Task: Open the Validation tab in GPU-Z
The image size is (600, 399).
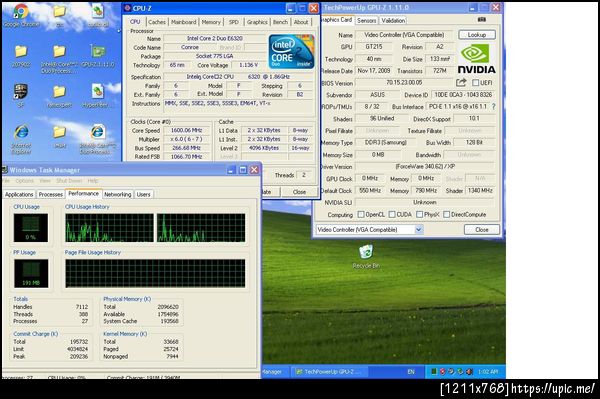Action: [393, 21]
